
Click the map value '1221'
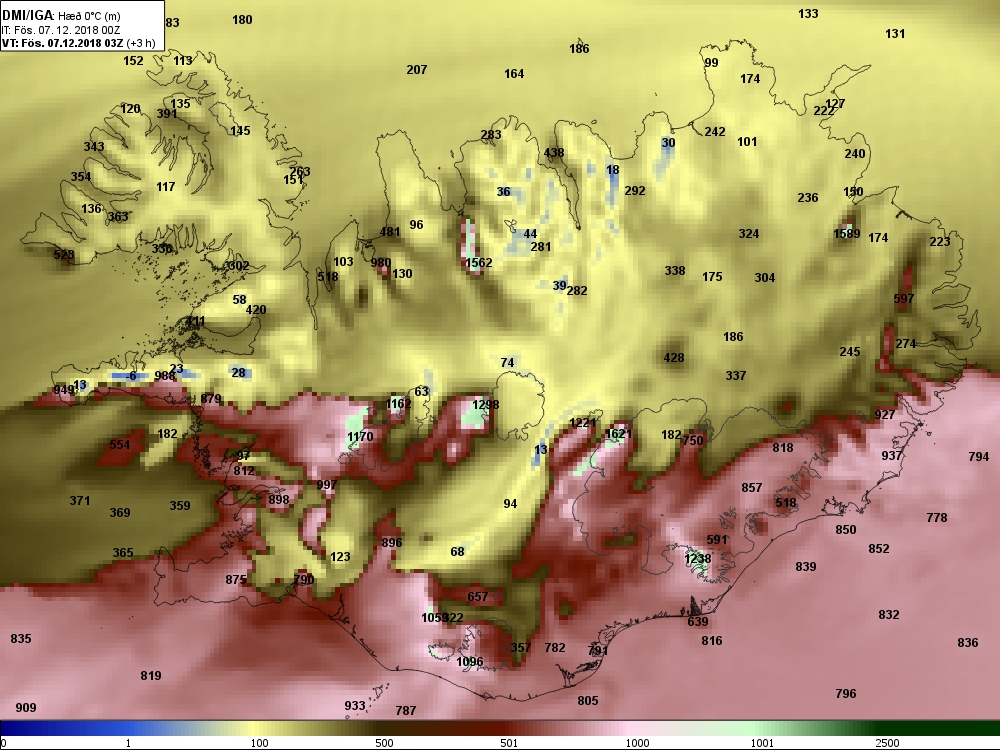click(582, 423)
